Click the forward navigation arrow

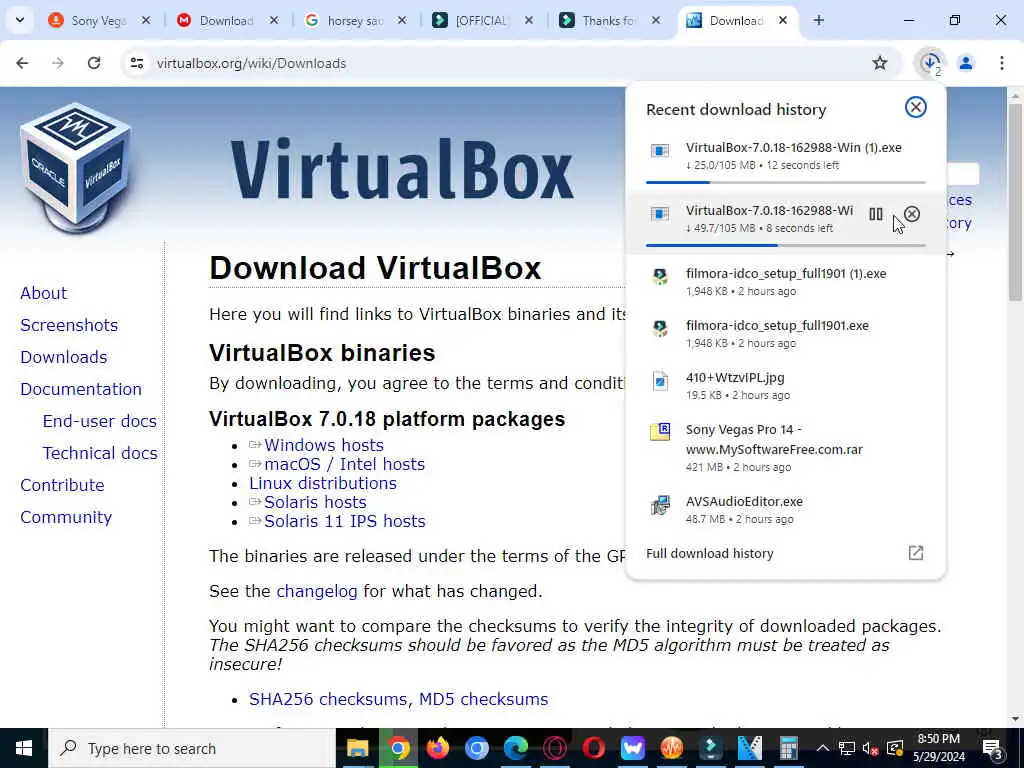point(58,63)
